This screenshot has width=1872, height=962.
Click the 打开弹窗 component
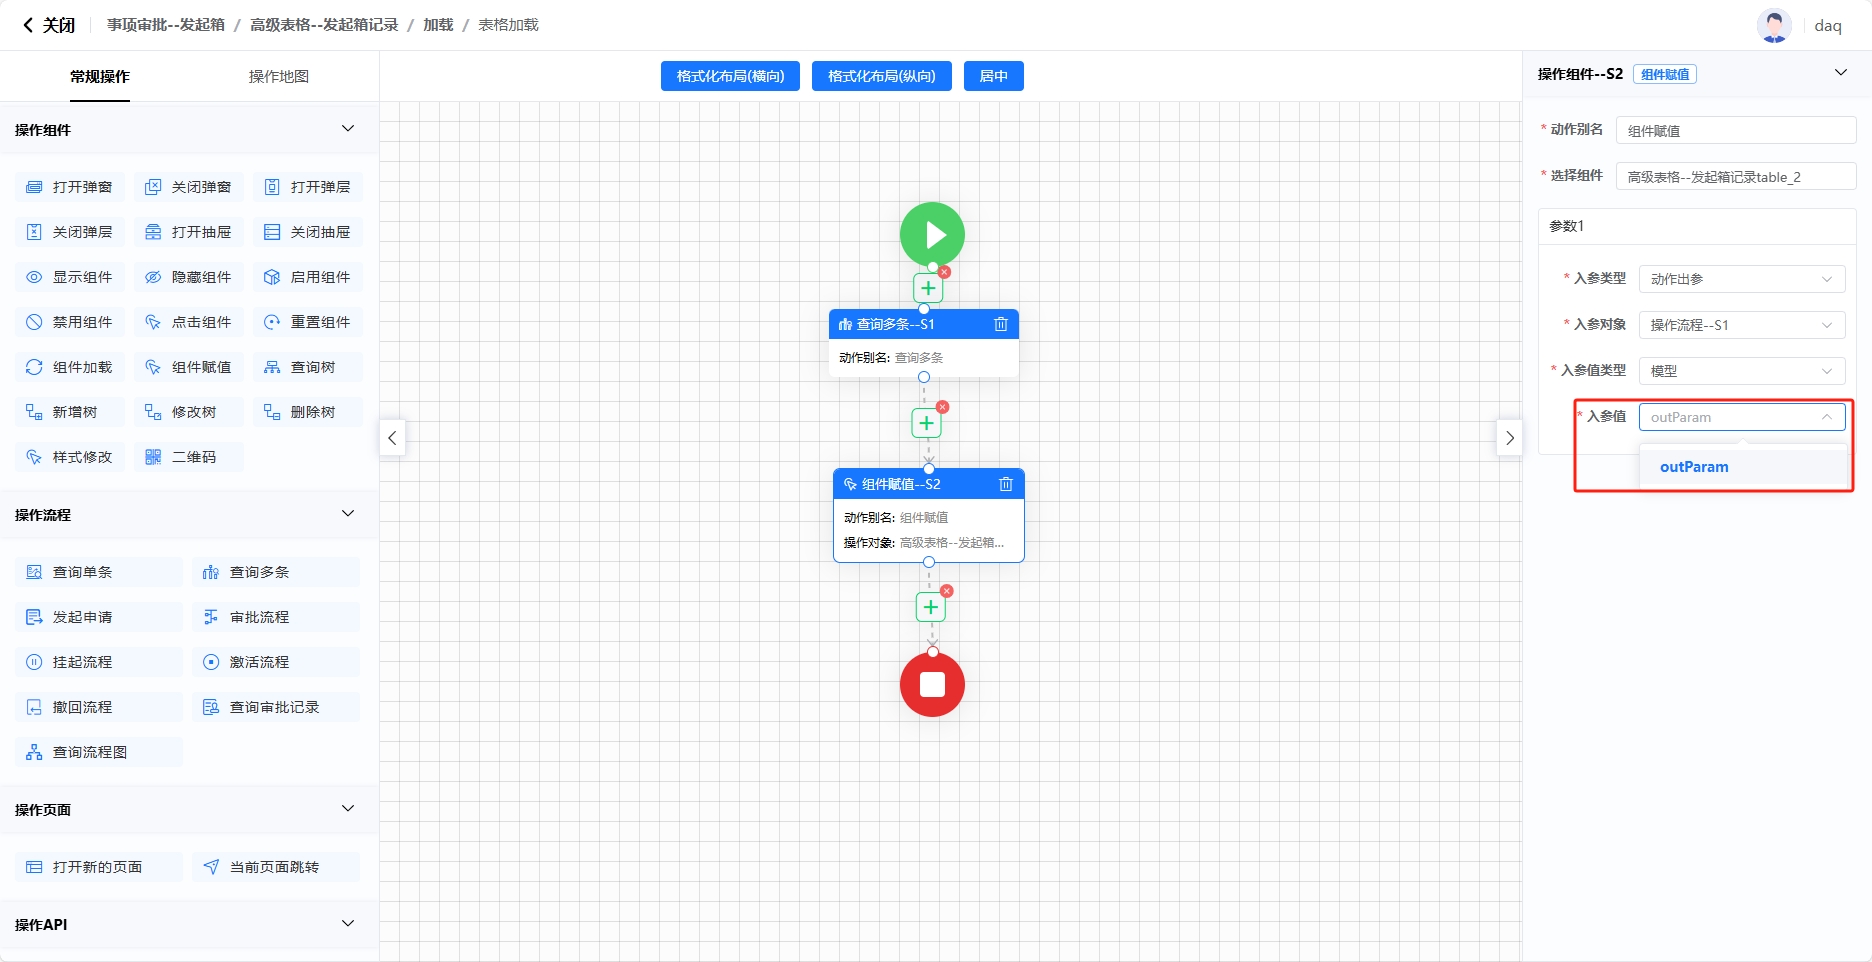coord(70,187)
